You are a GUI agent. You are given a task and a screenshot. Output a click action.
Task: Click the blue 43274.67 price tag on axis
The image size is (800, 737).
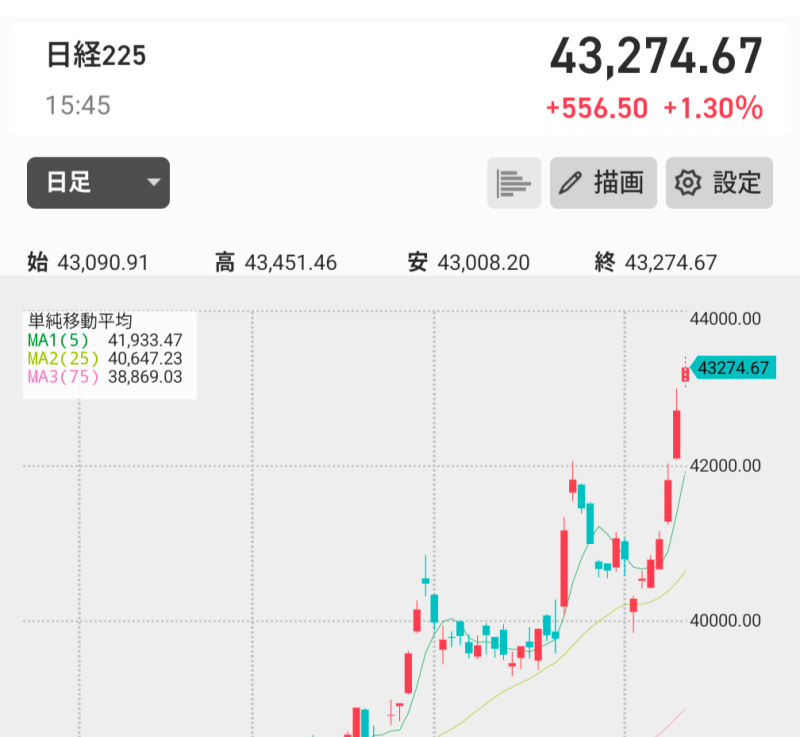[x=733, y=368]
